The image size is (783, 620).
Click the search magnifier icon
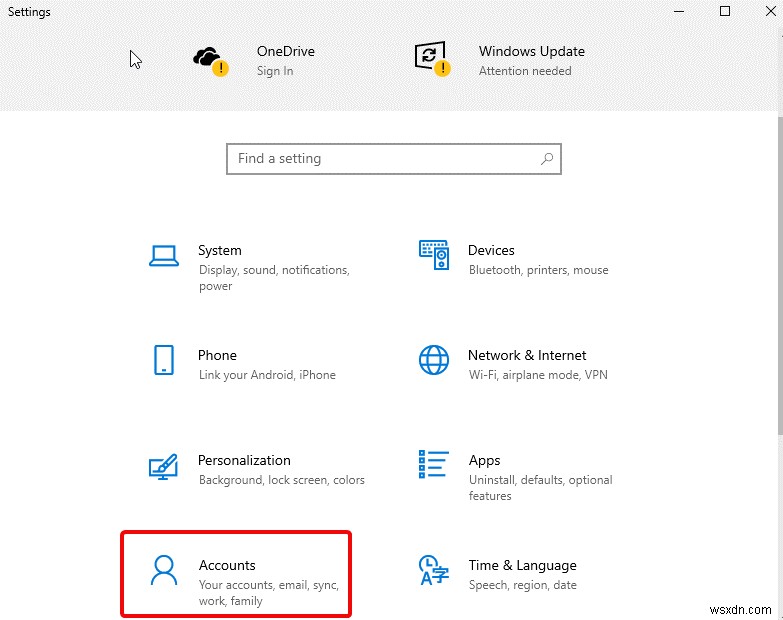coord(547,159)
